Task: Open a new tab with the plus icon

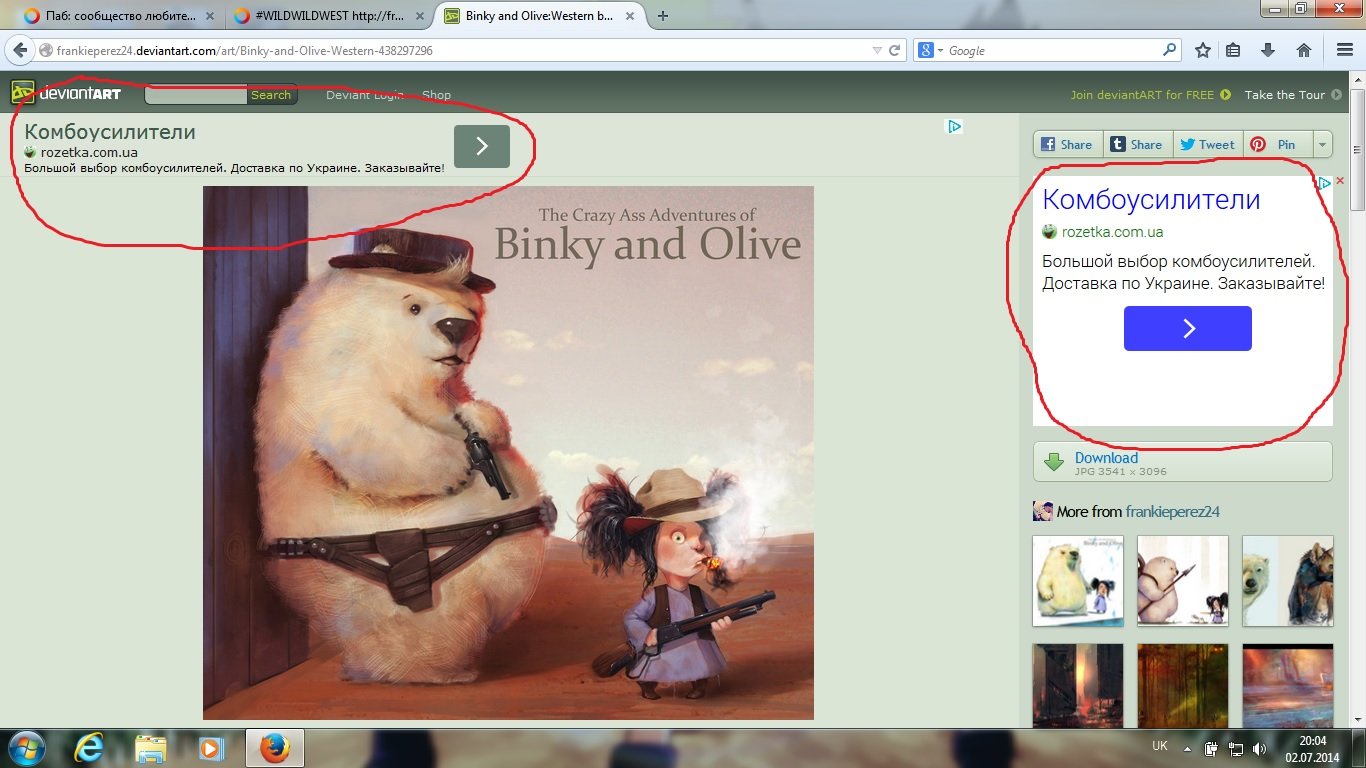Action: tap(662, 16)
